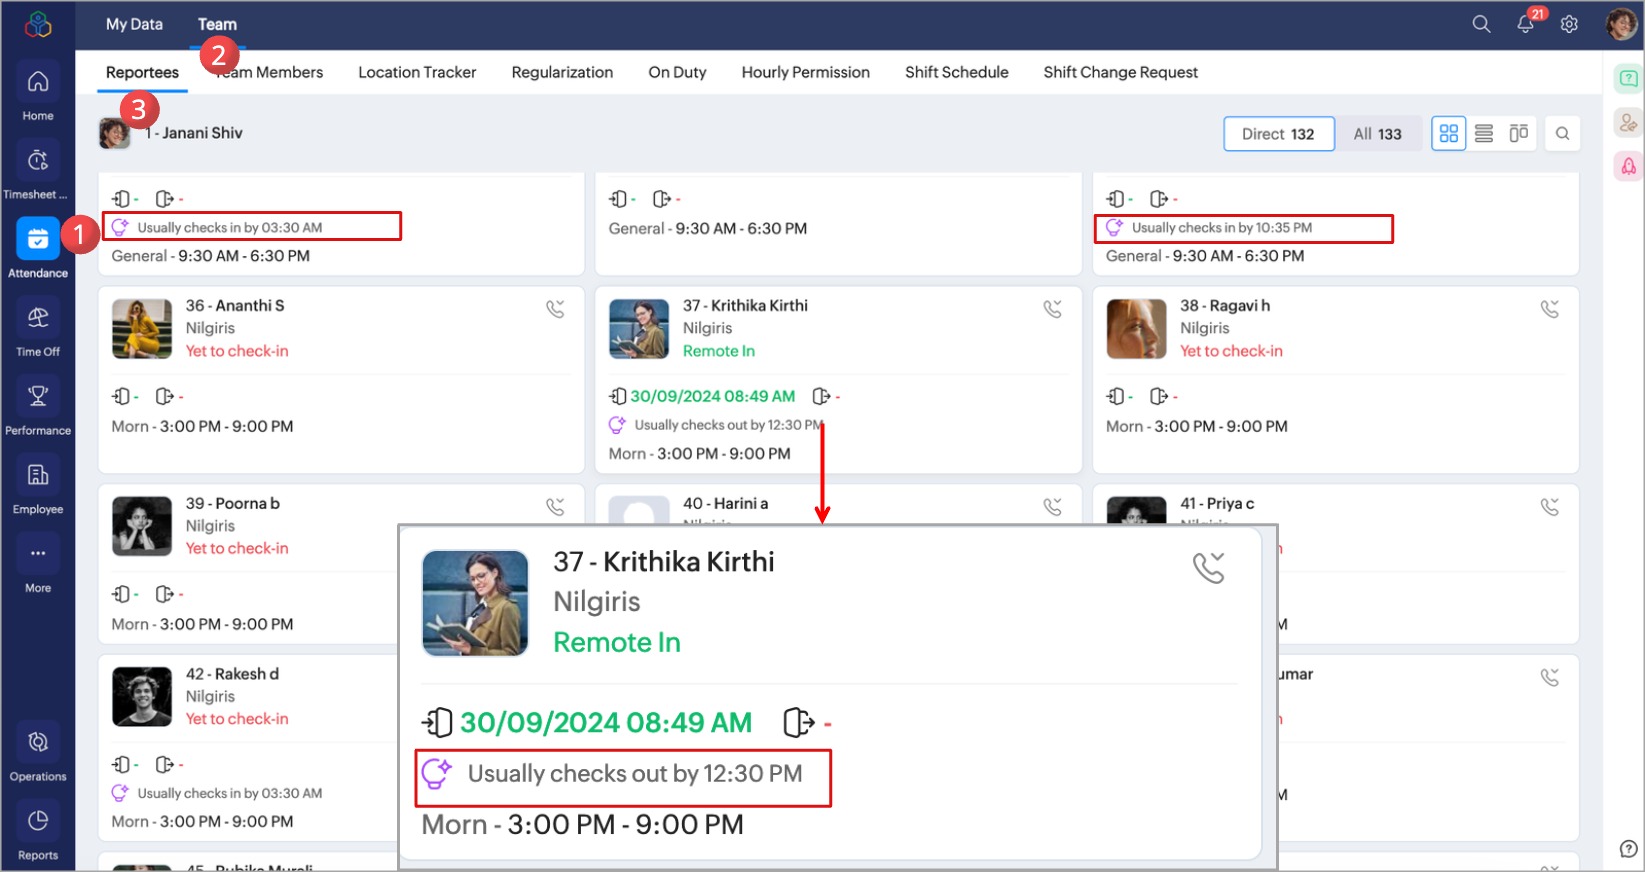Show More sidebar modules

pyautogui.click(x=38, y=553)
